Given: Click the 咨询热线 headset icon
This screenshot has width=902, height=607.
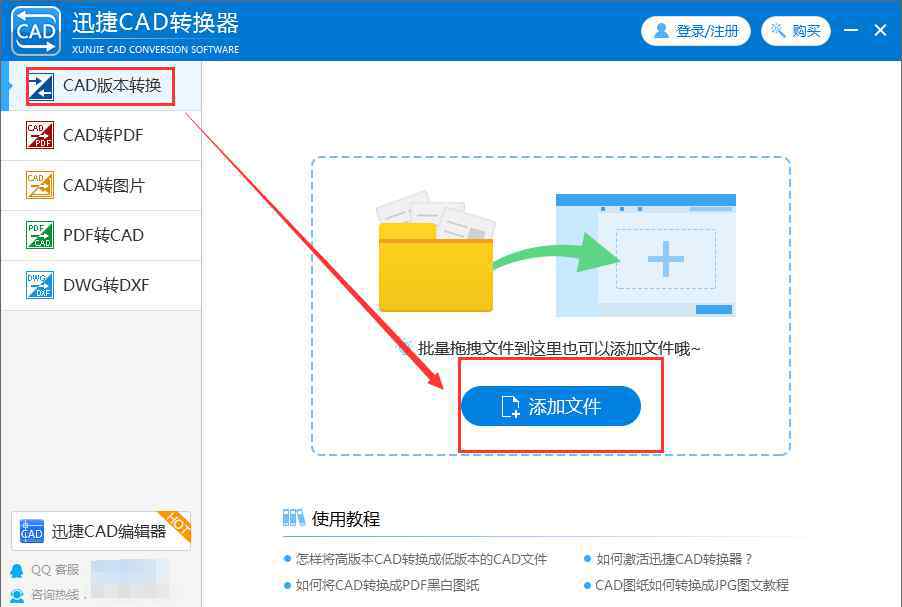Looking at the screenshot, I should (17, 595).
